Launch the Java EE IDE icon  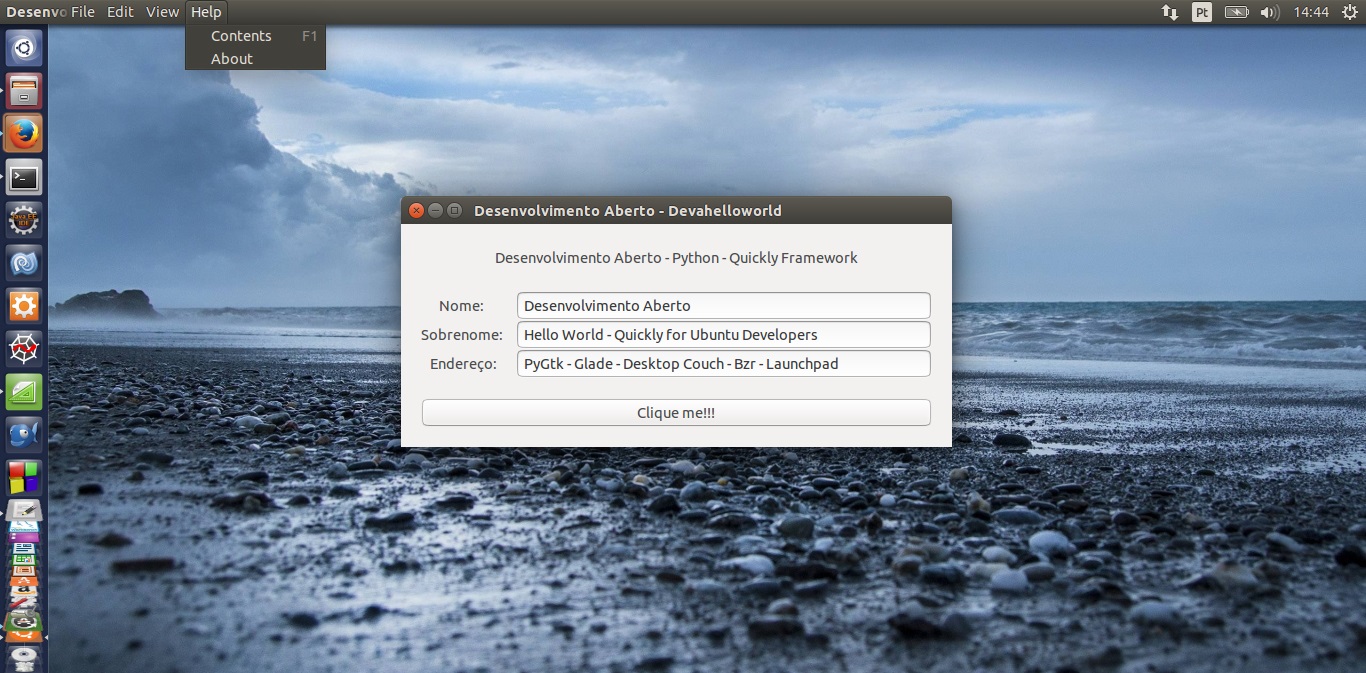pyautogui.click(x=24, y=220)
